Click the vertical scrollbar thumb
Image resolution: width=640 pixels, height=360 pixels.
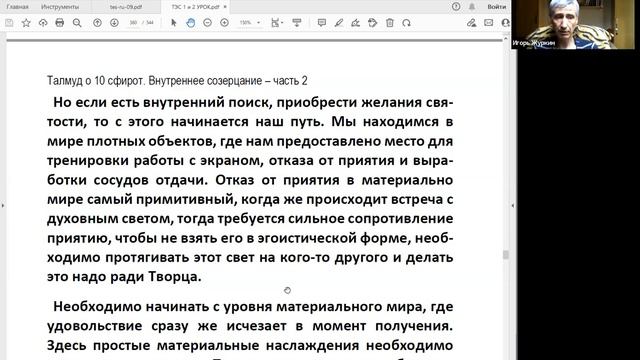point(506,254)
